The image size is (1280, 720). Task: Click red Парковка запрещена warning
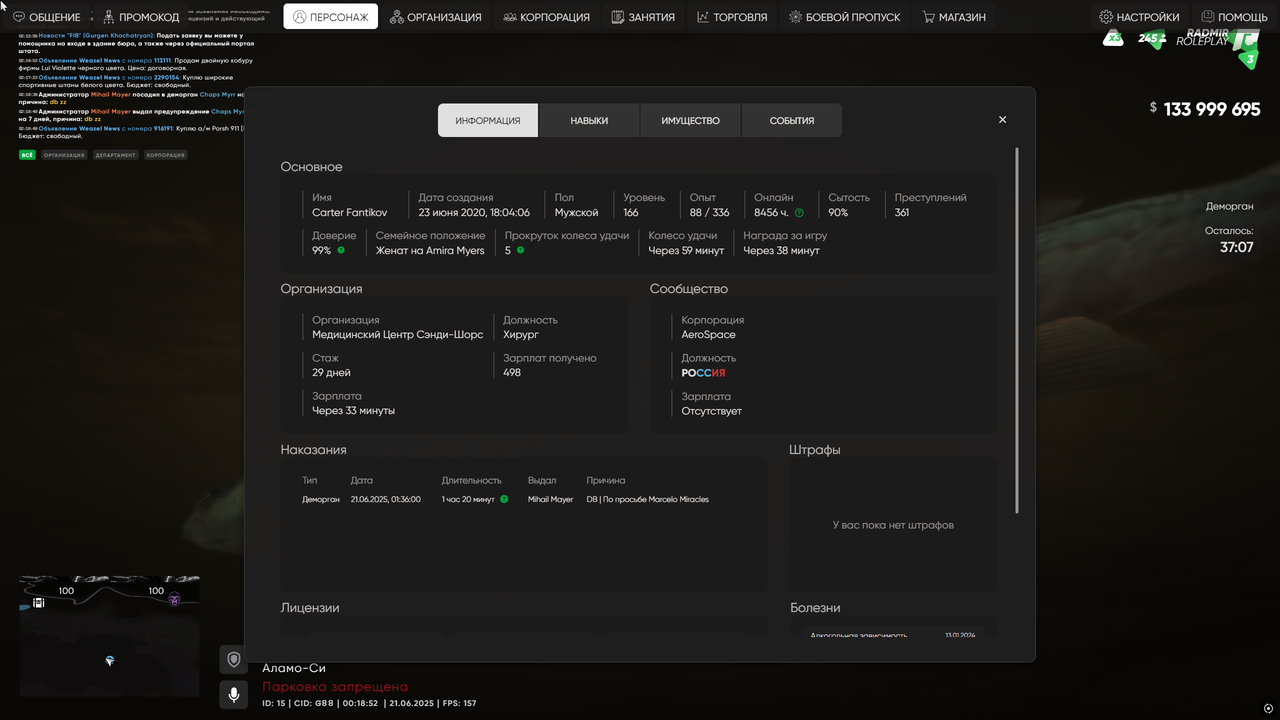pyautogui.click(x=335, y=687)
